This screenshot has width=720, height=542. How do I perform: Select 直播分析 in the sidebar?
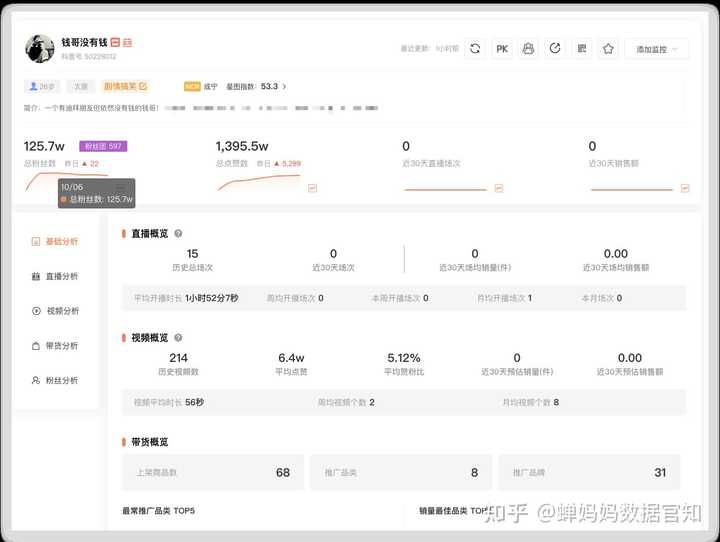56,276
